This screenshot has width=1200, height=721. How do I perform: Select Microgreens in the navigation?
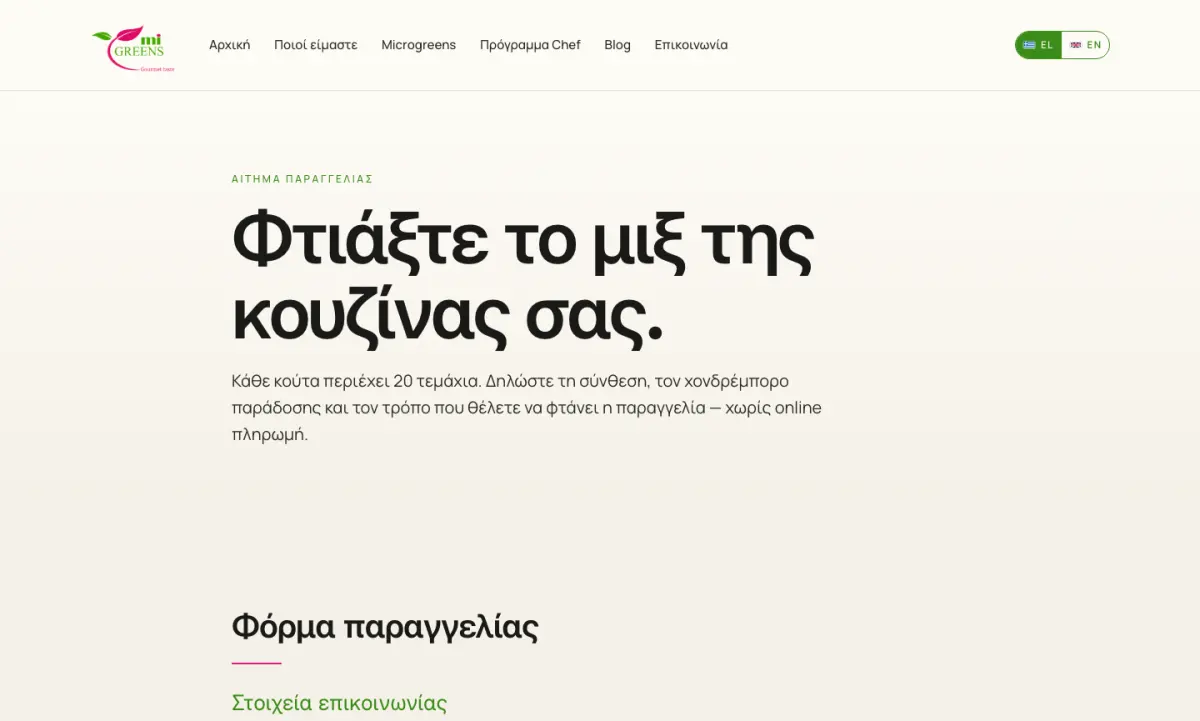(418, 45)
